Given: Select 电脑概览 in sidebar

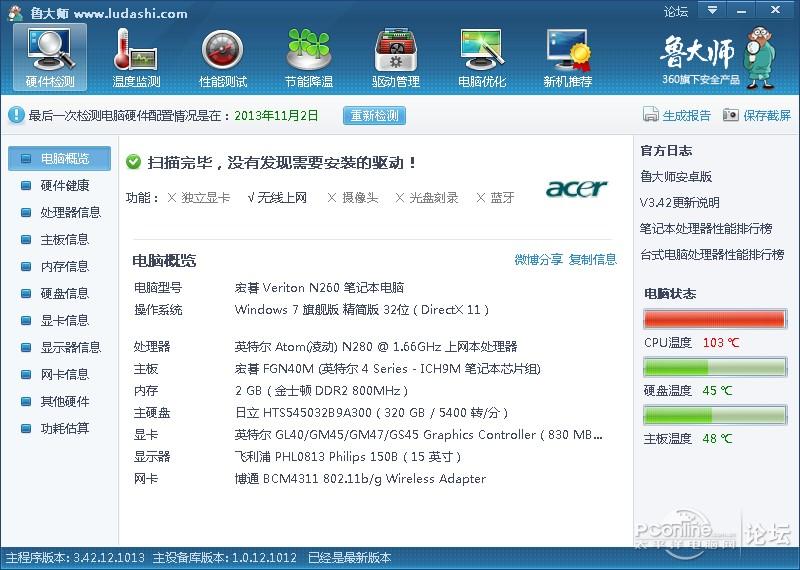Looking at the screenshot, I should (x=60, y=158).
